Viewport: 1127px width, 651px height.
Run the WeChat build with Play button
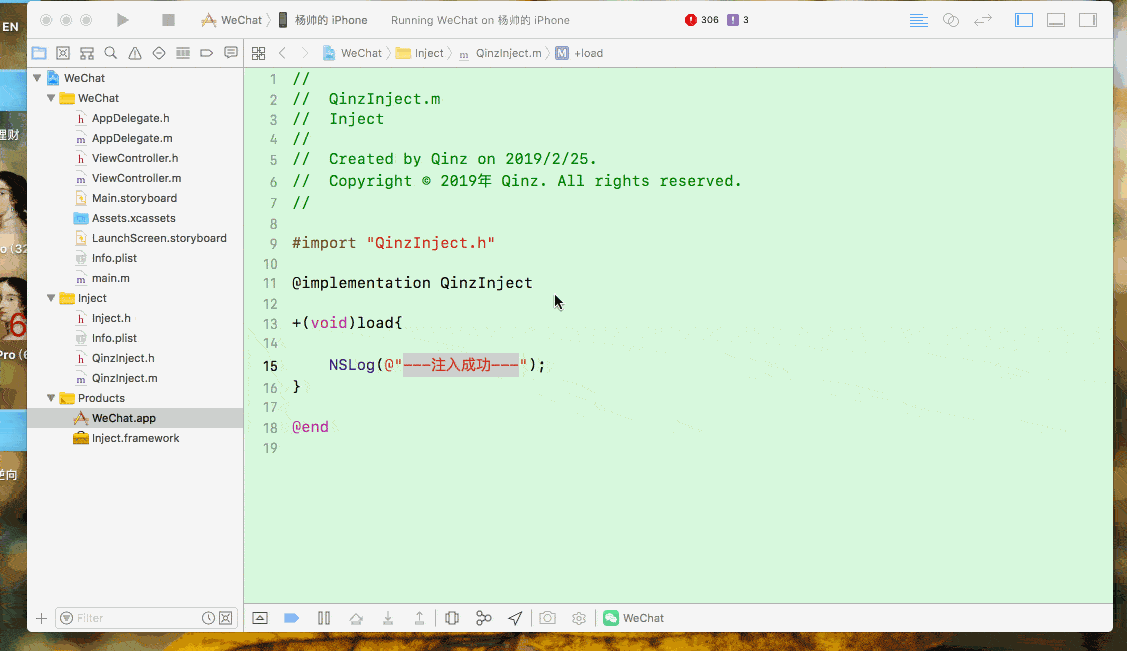(x=123, y=20)
